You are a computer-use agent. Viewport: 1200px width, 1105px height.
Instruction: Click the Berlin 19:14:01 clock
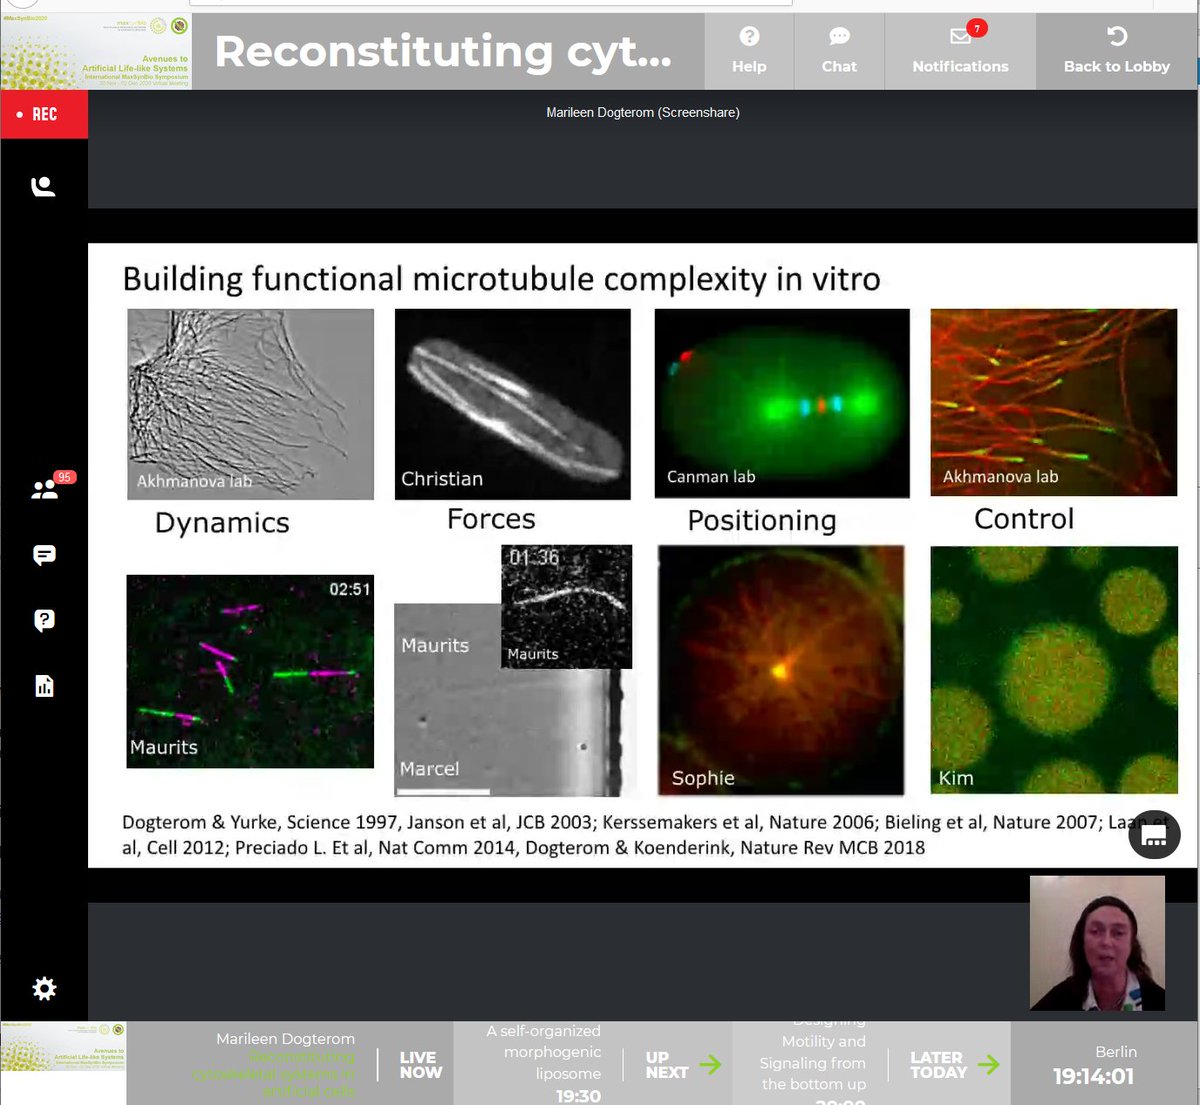click(x=1094, y=1065)
